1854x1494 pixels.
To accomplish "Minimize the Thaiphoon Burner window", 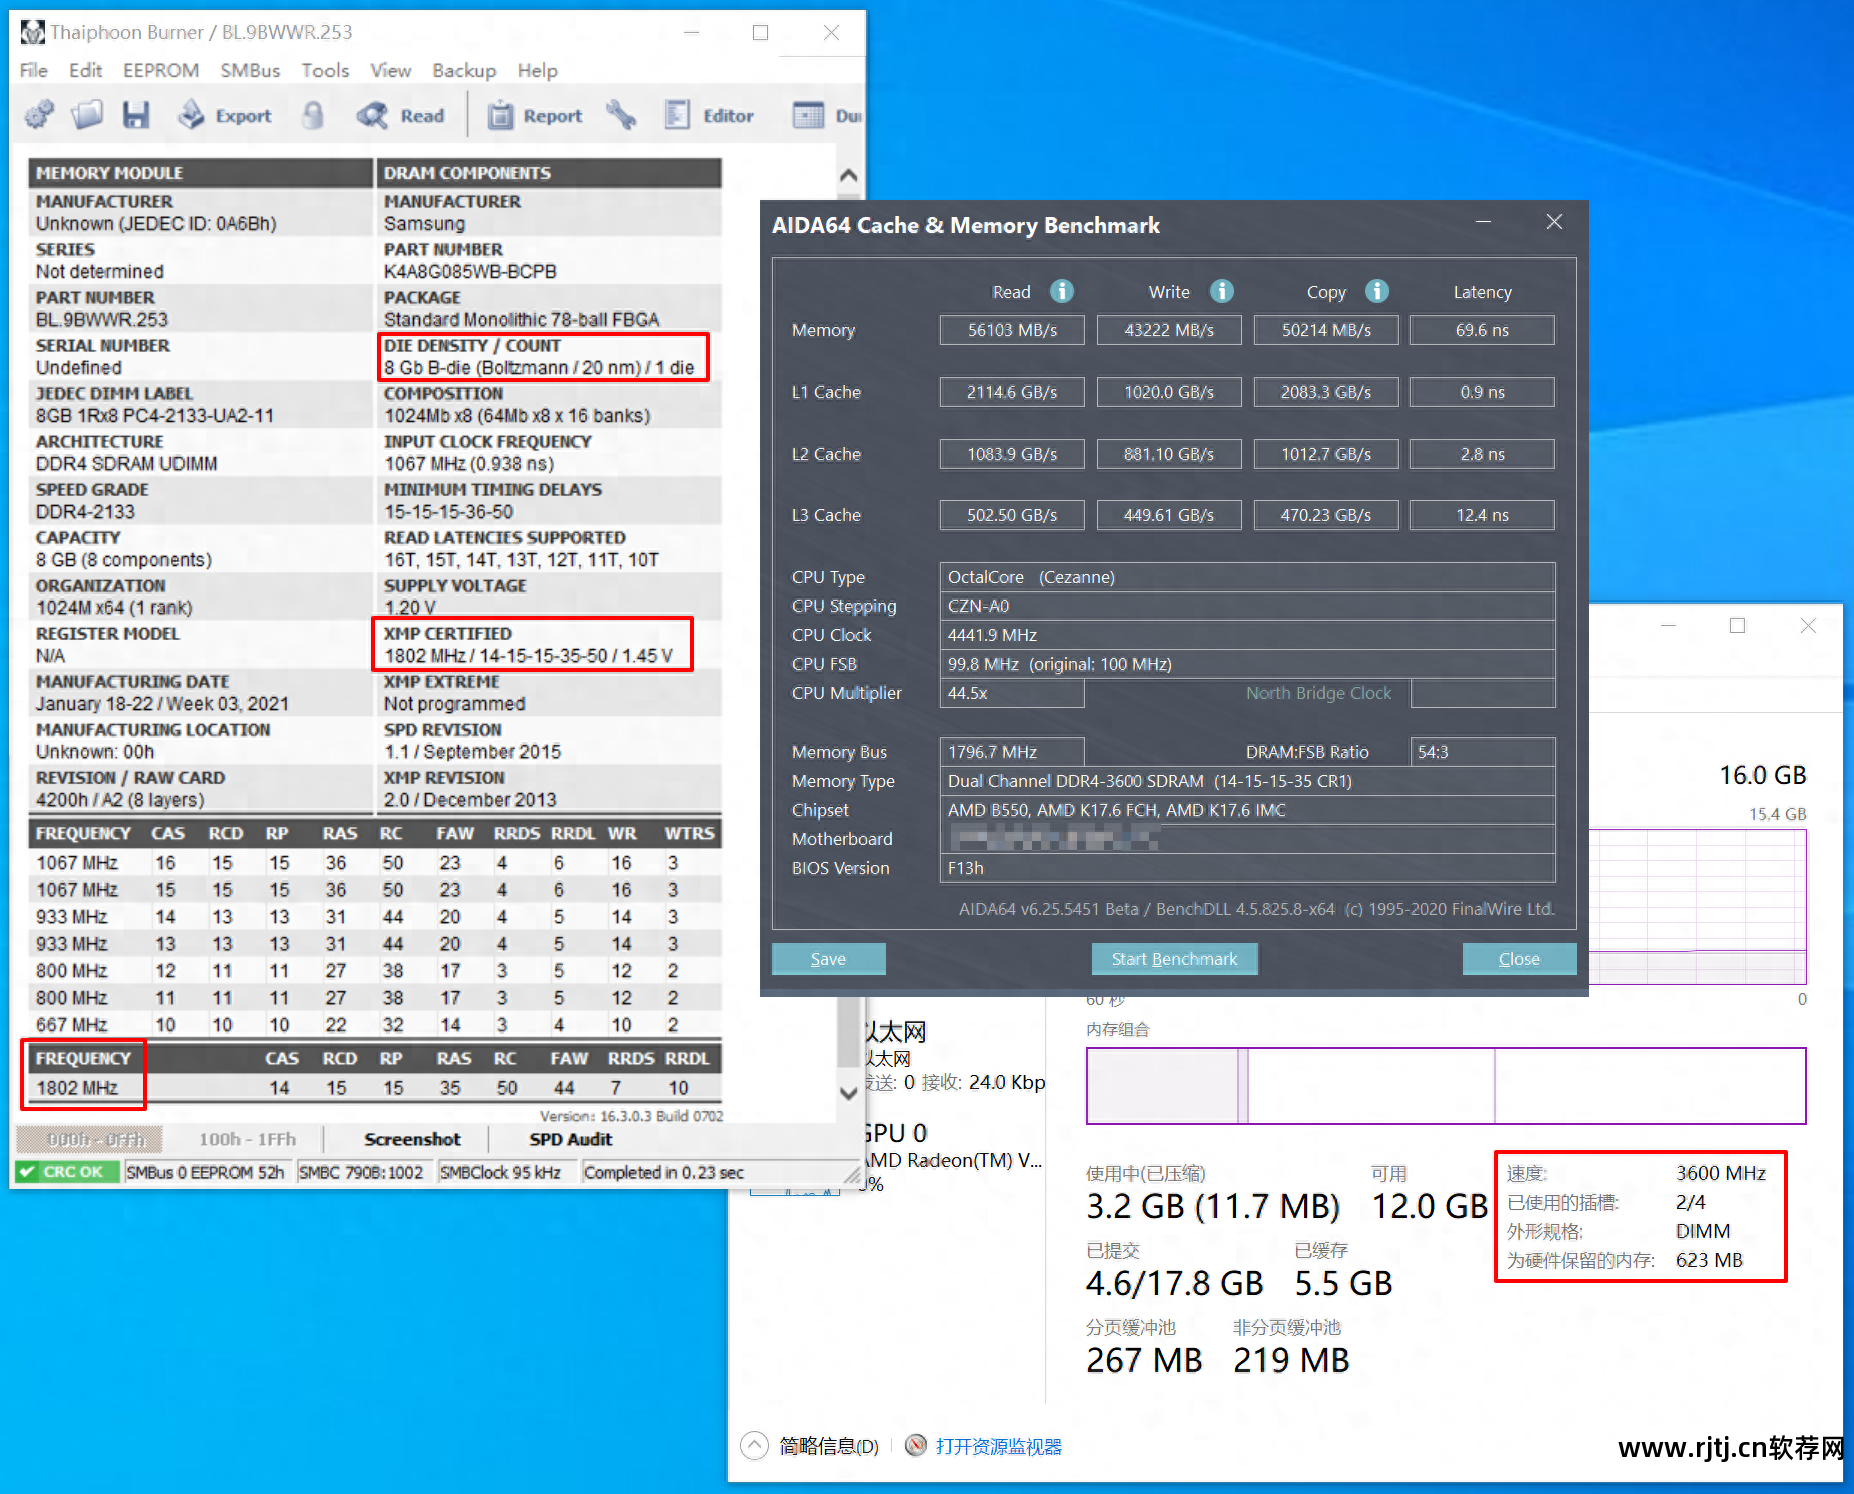I will click(690, 32).
